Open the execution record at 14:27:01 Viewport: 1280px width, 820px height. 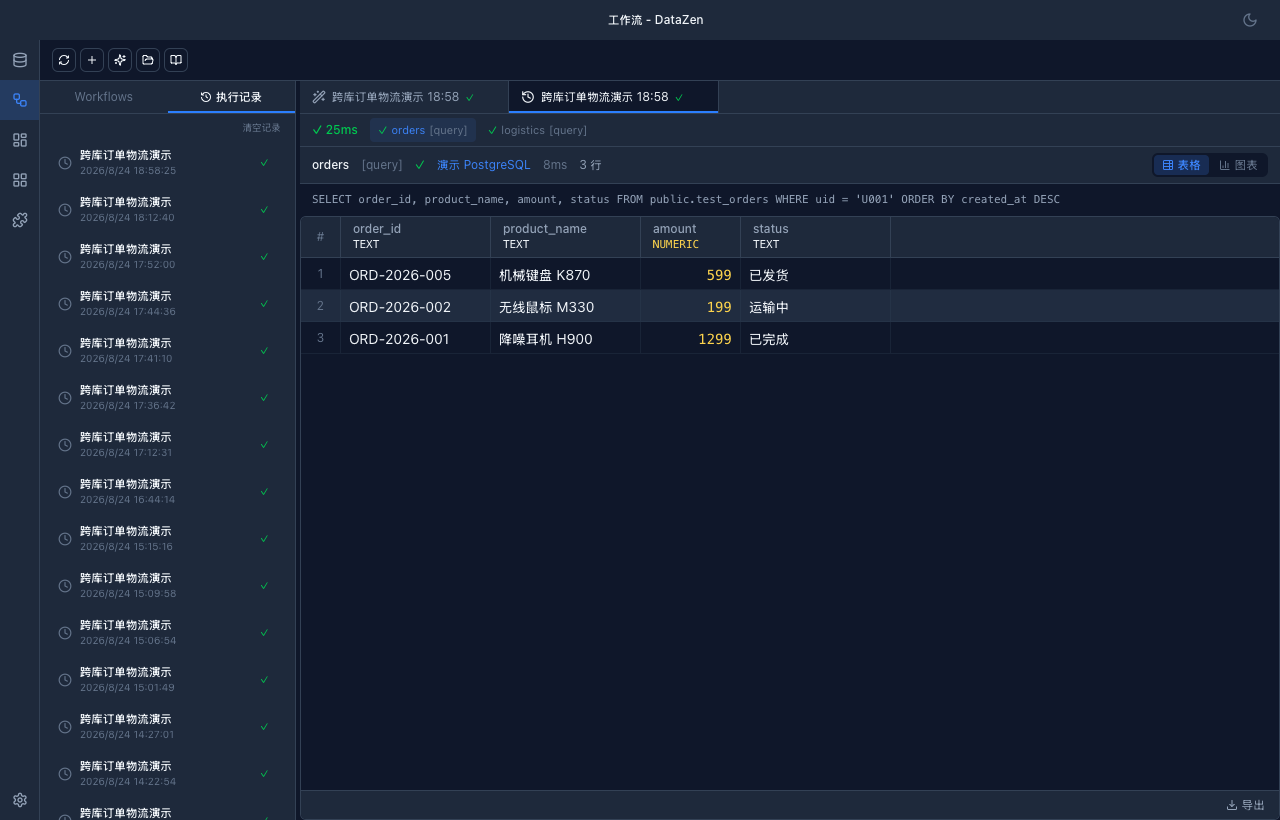168,726
